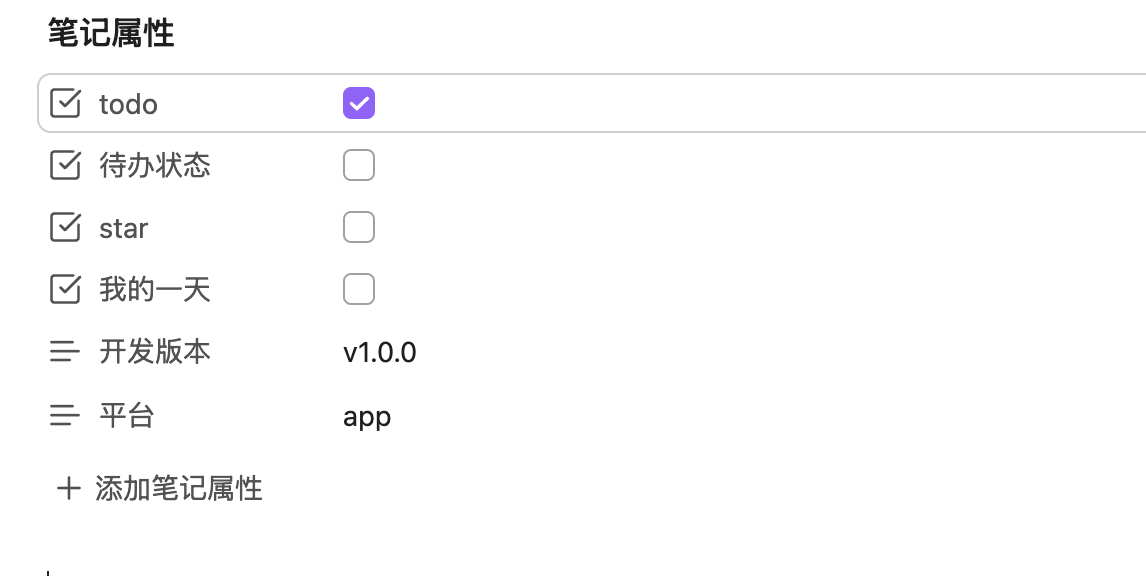Edit the 平台 value app
This screenshot has width=1146, height=576.
tap(367, 416)
